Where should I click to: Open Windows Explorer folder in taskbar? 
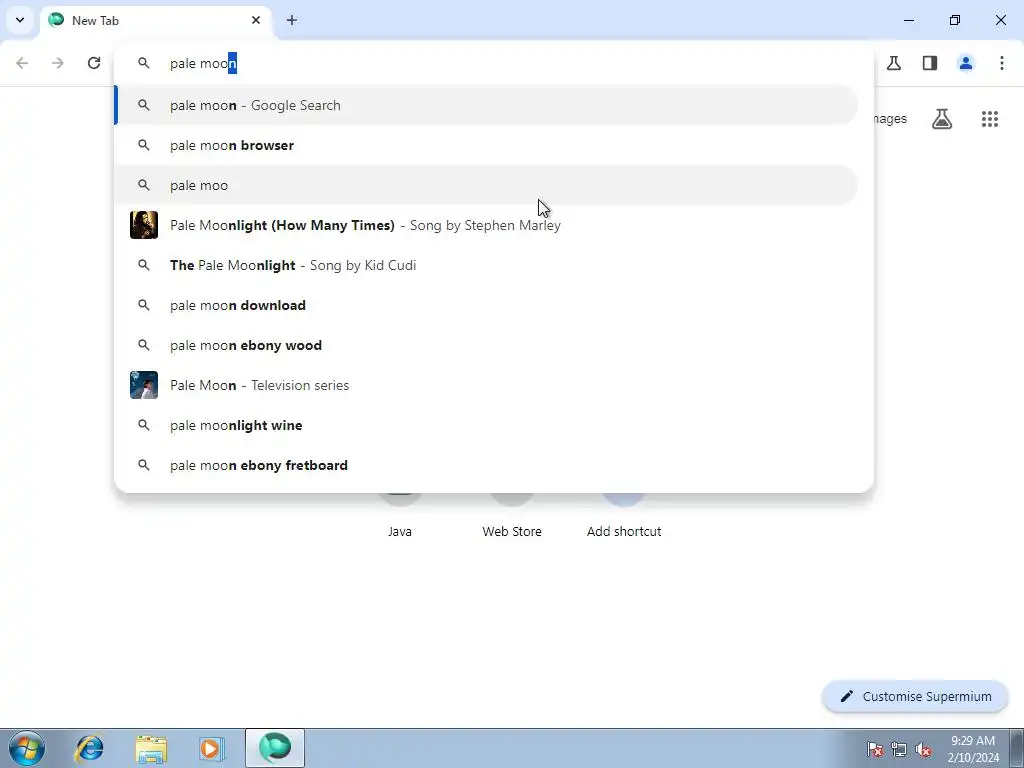click(151, 748)
